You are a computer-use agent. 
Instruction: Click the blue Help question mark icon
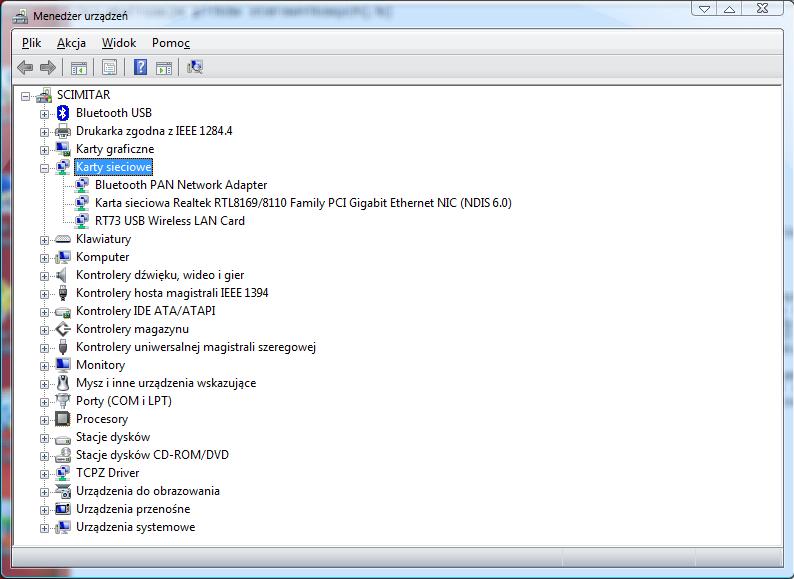(x=140, y=67)
